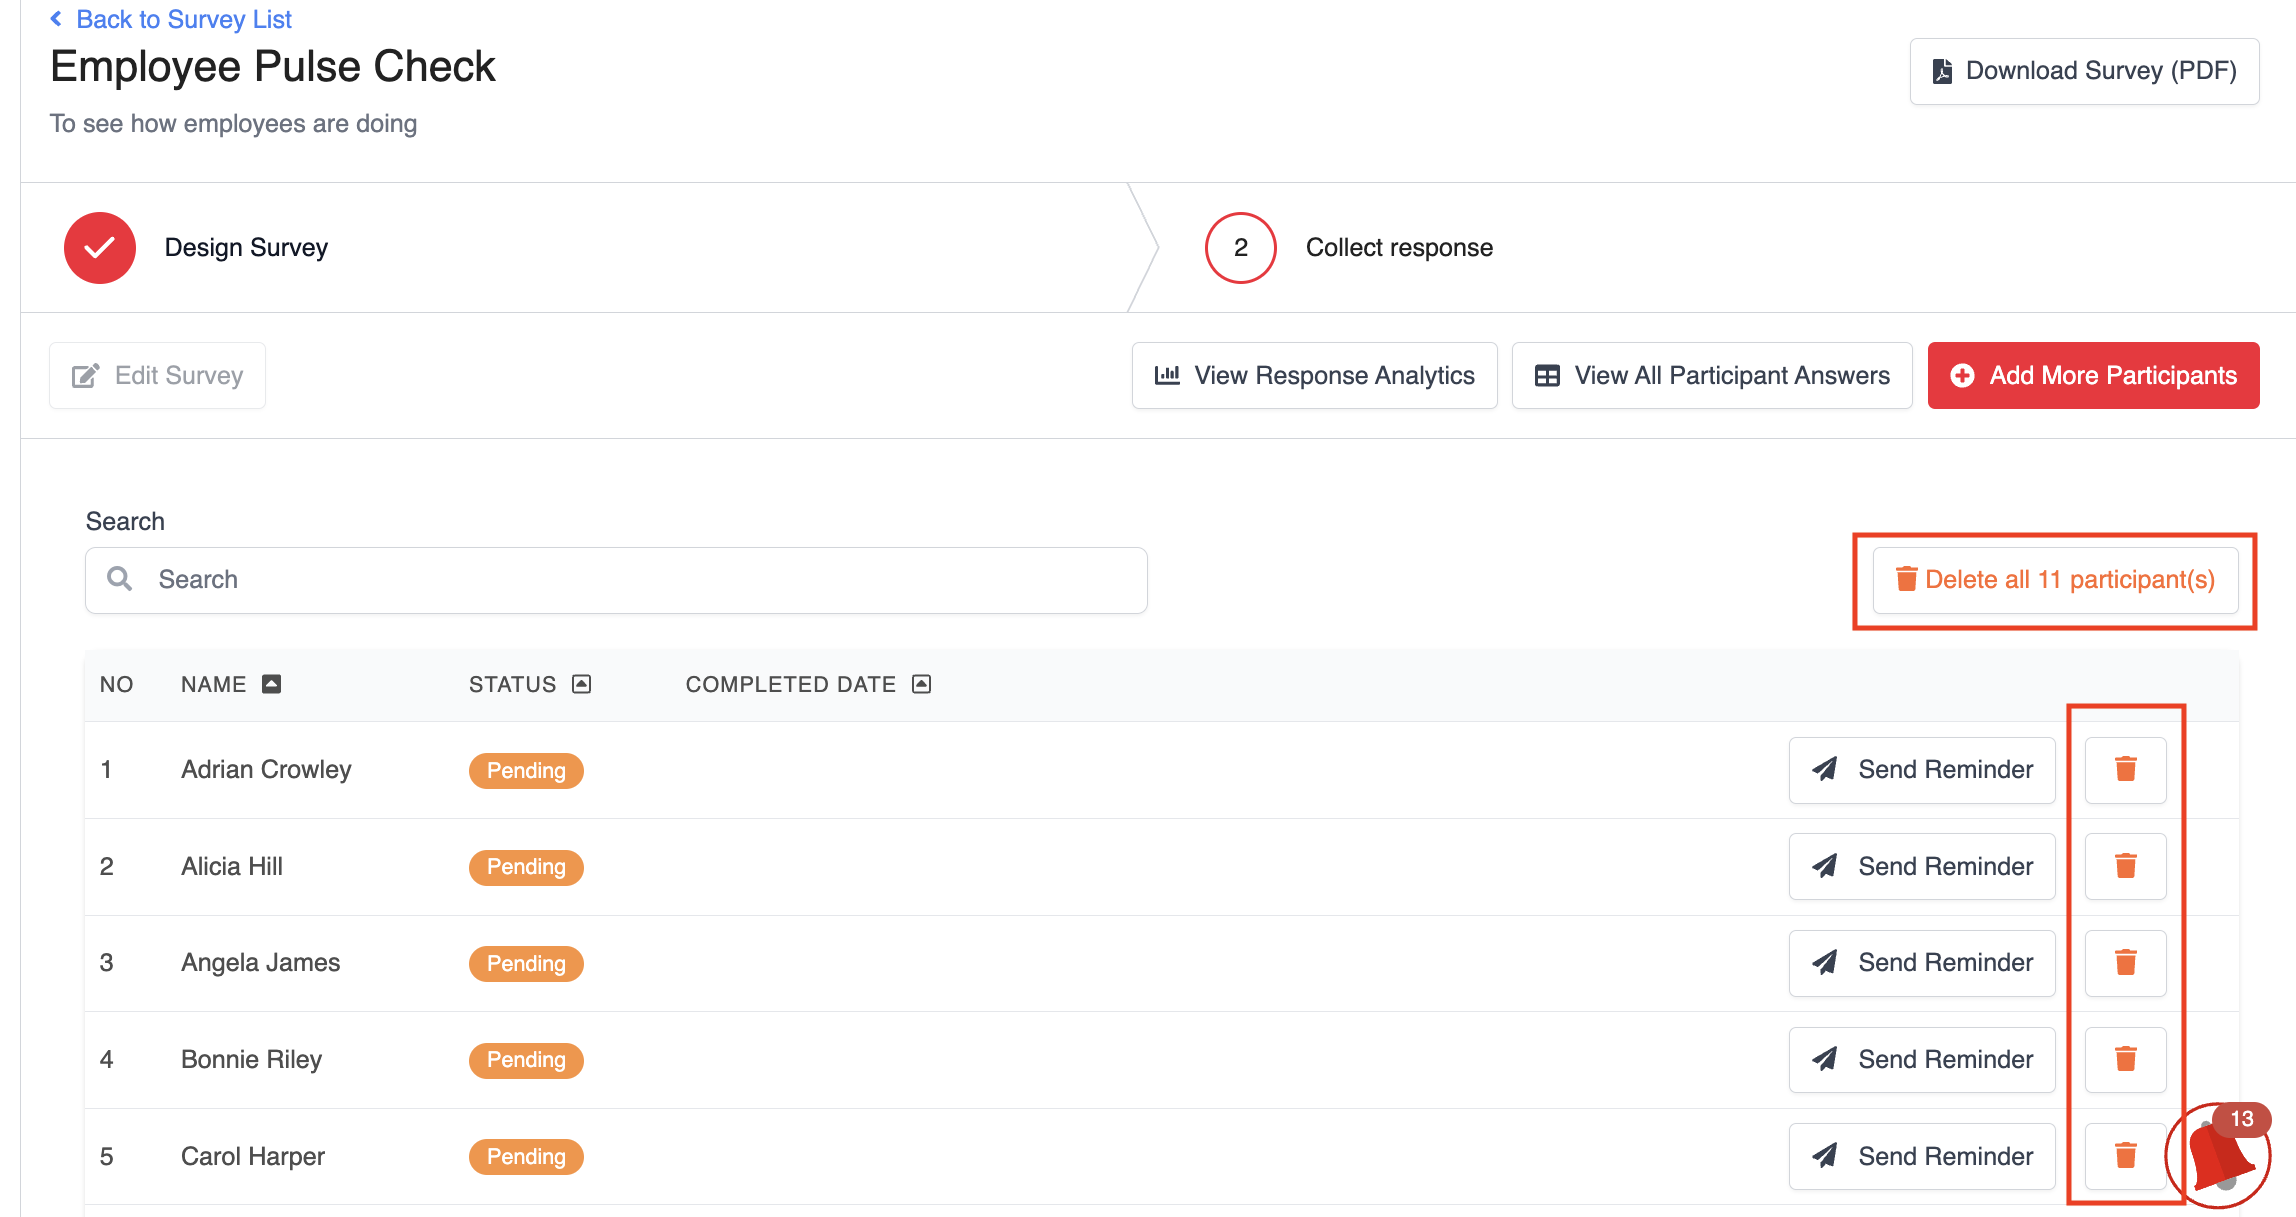Click Add More Participants button
2296x1217 pixels.
click(2093, 375)
